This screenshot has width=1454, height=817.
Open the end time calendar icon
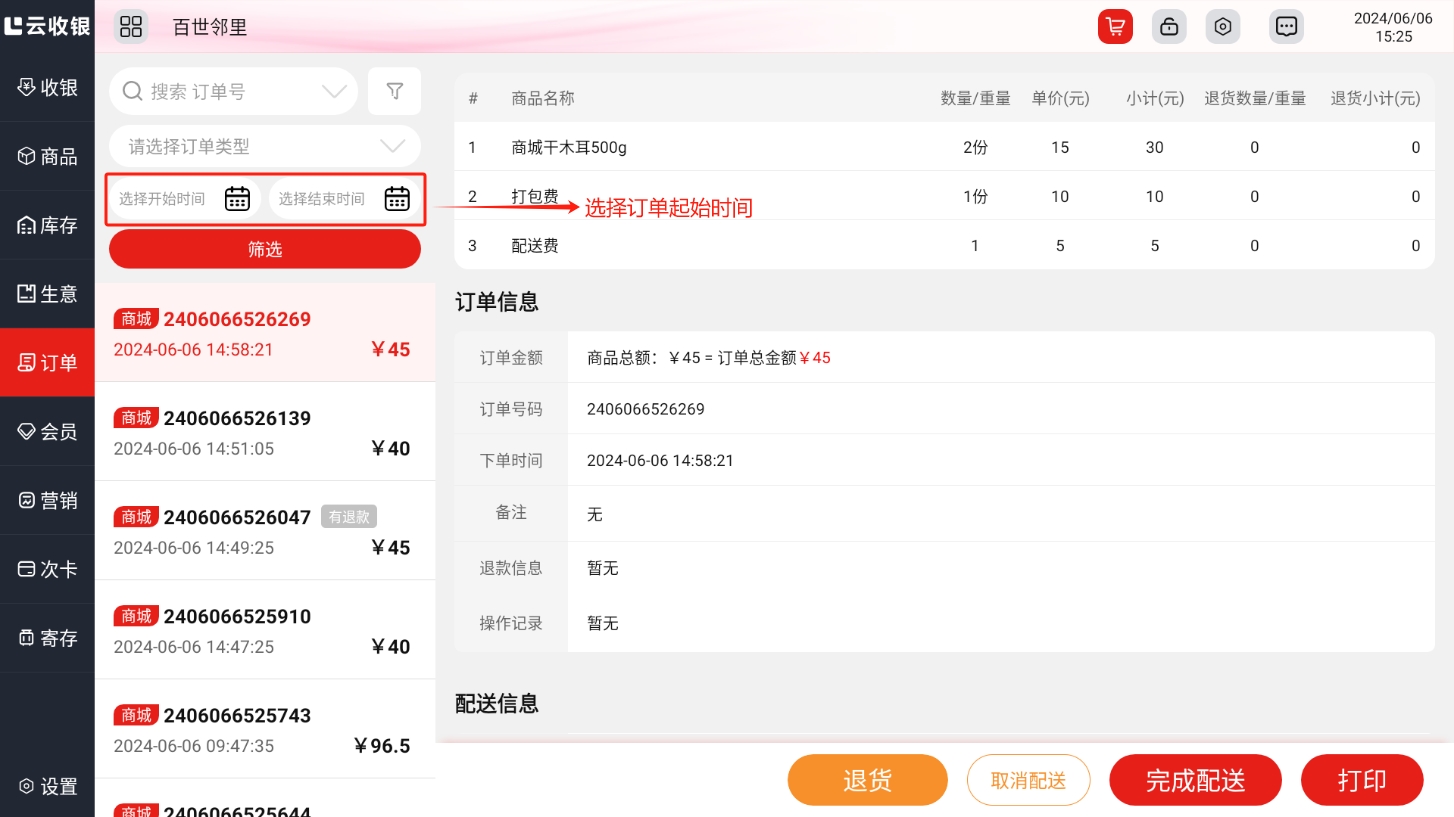397,199
